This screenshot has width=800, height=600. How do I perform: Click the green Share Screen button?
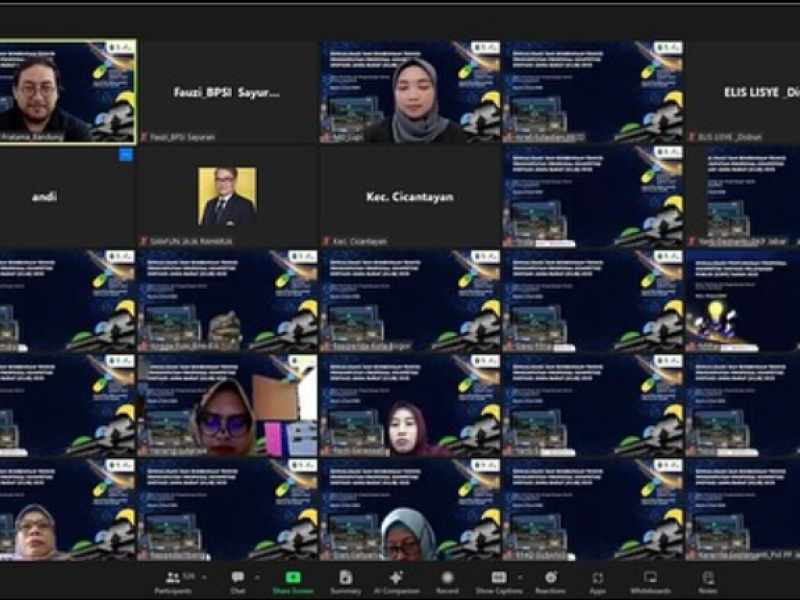292,578
